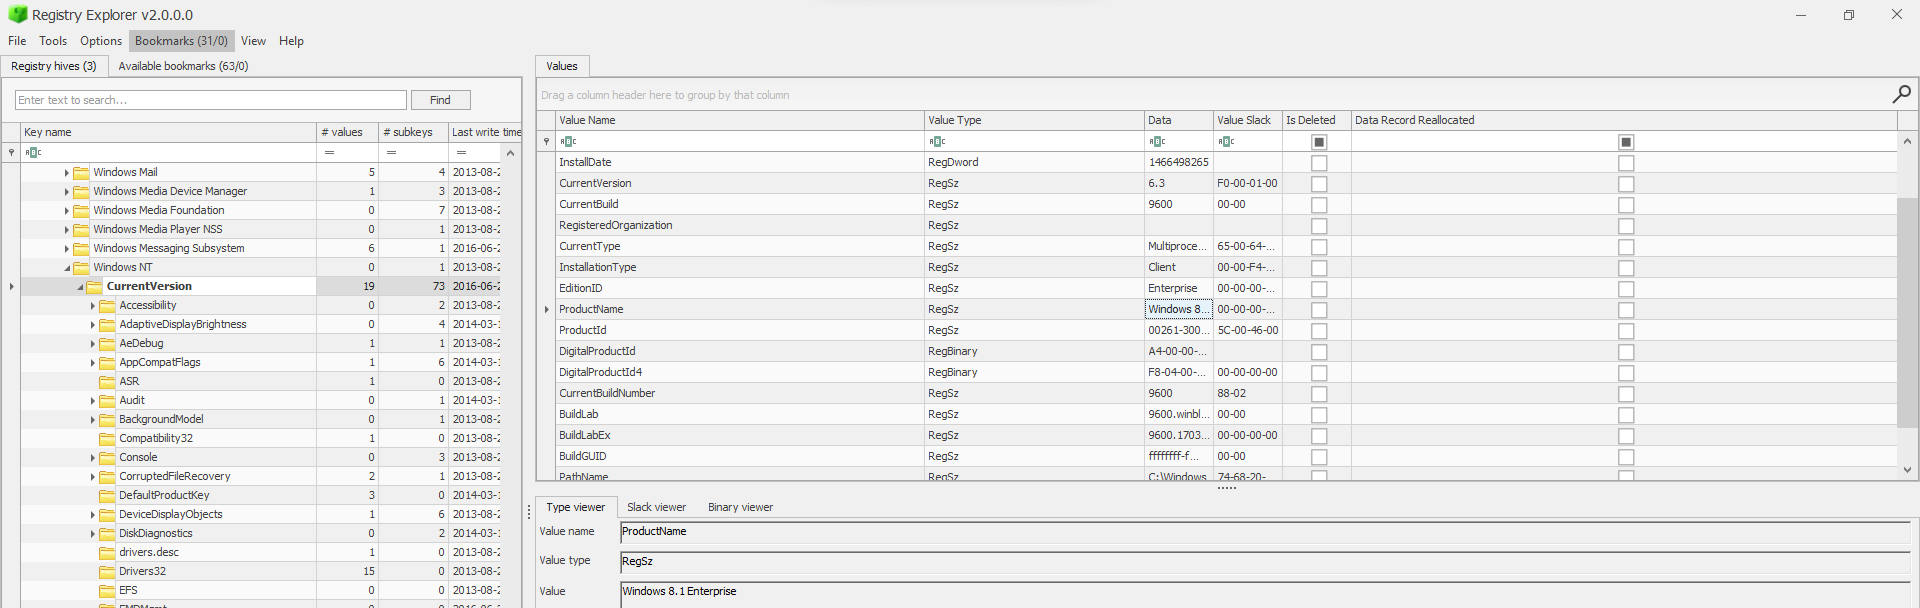
Task: Click the Value Name column filter icon
Action: [568, 141]
